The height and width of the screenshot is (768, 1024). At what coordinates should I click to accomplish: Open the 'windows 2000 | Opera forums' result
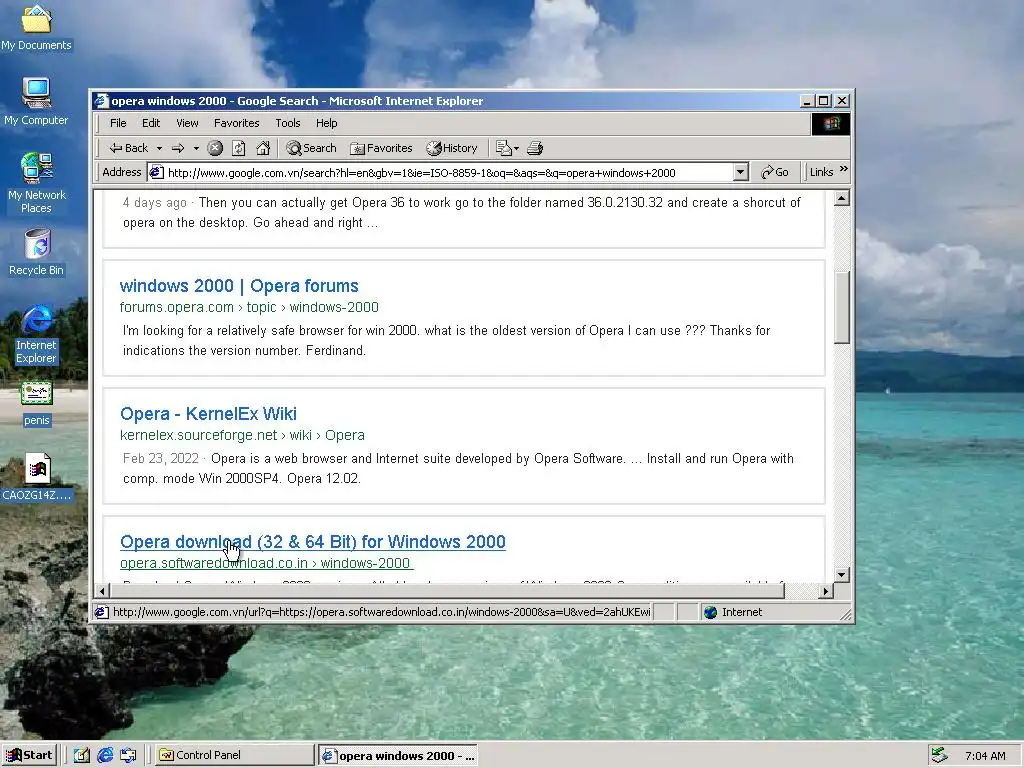(239, 286)
